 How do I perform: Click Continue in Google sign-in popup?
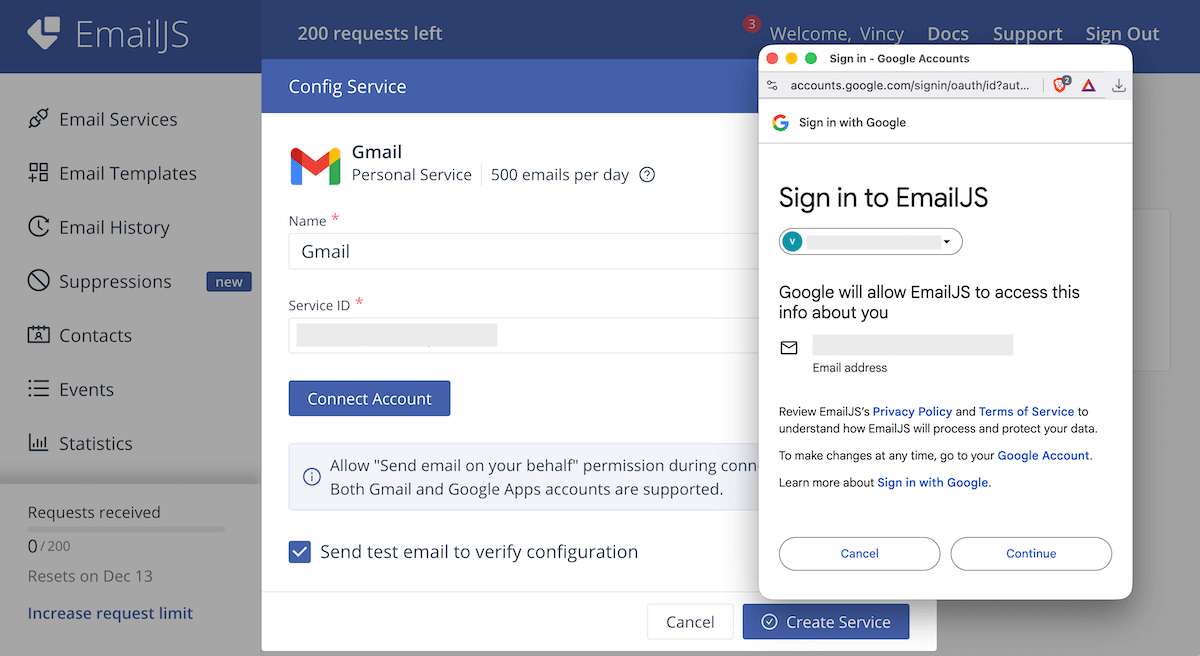[x=1031, y=554]
